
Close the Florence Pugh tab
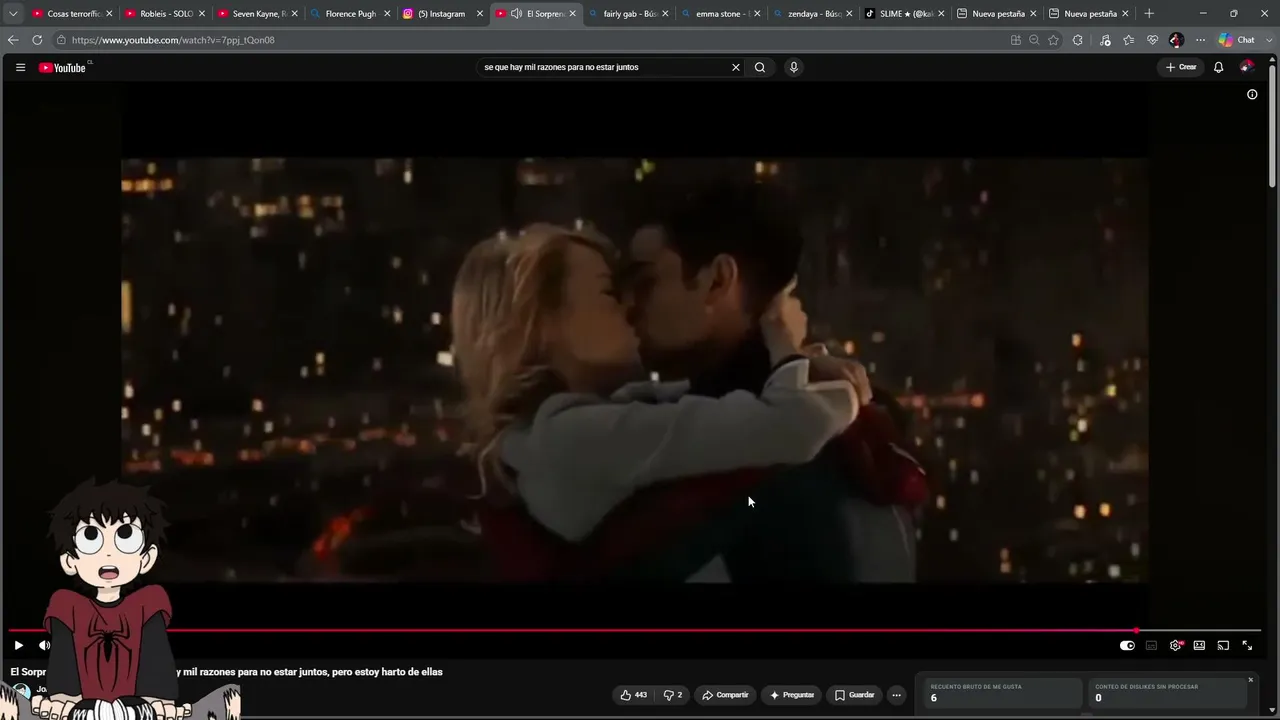tap(387, 14)
